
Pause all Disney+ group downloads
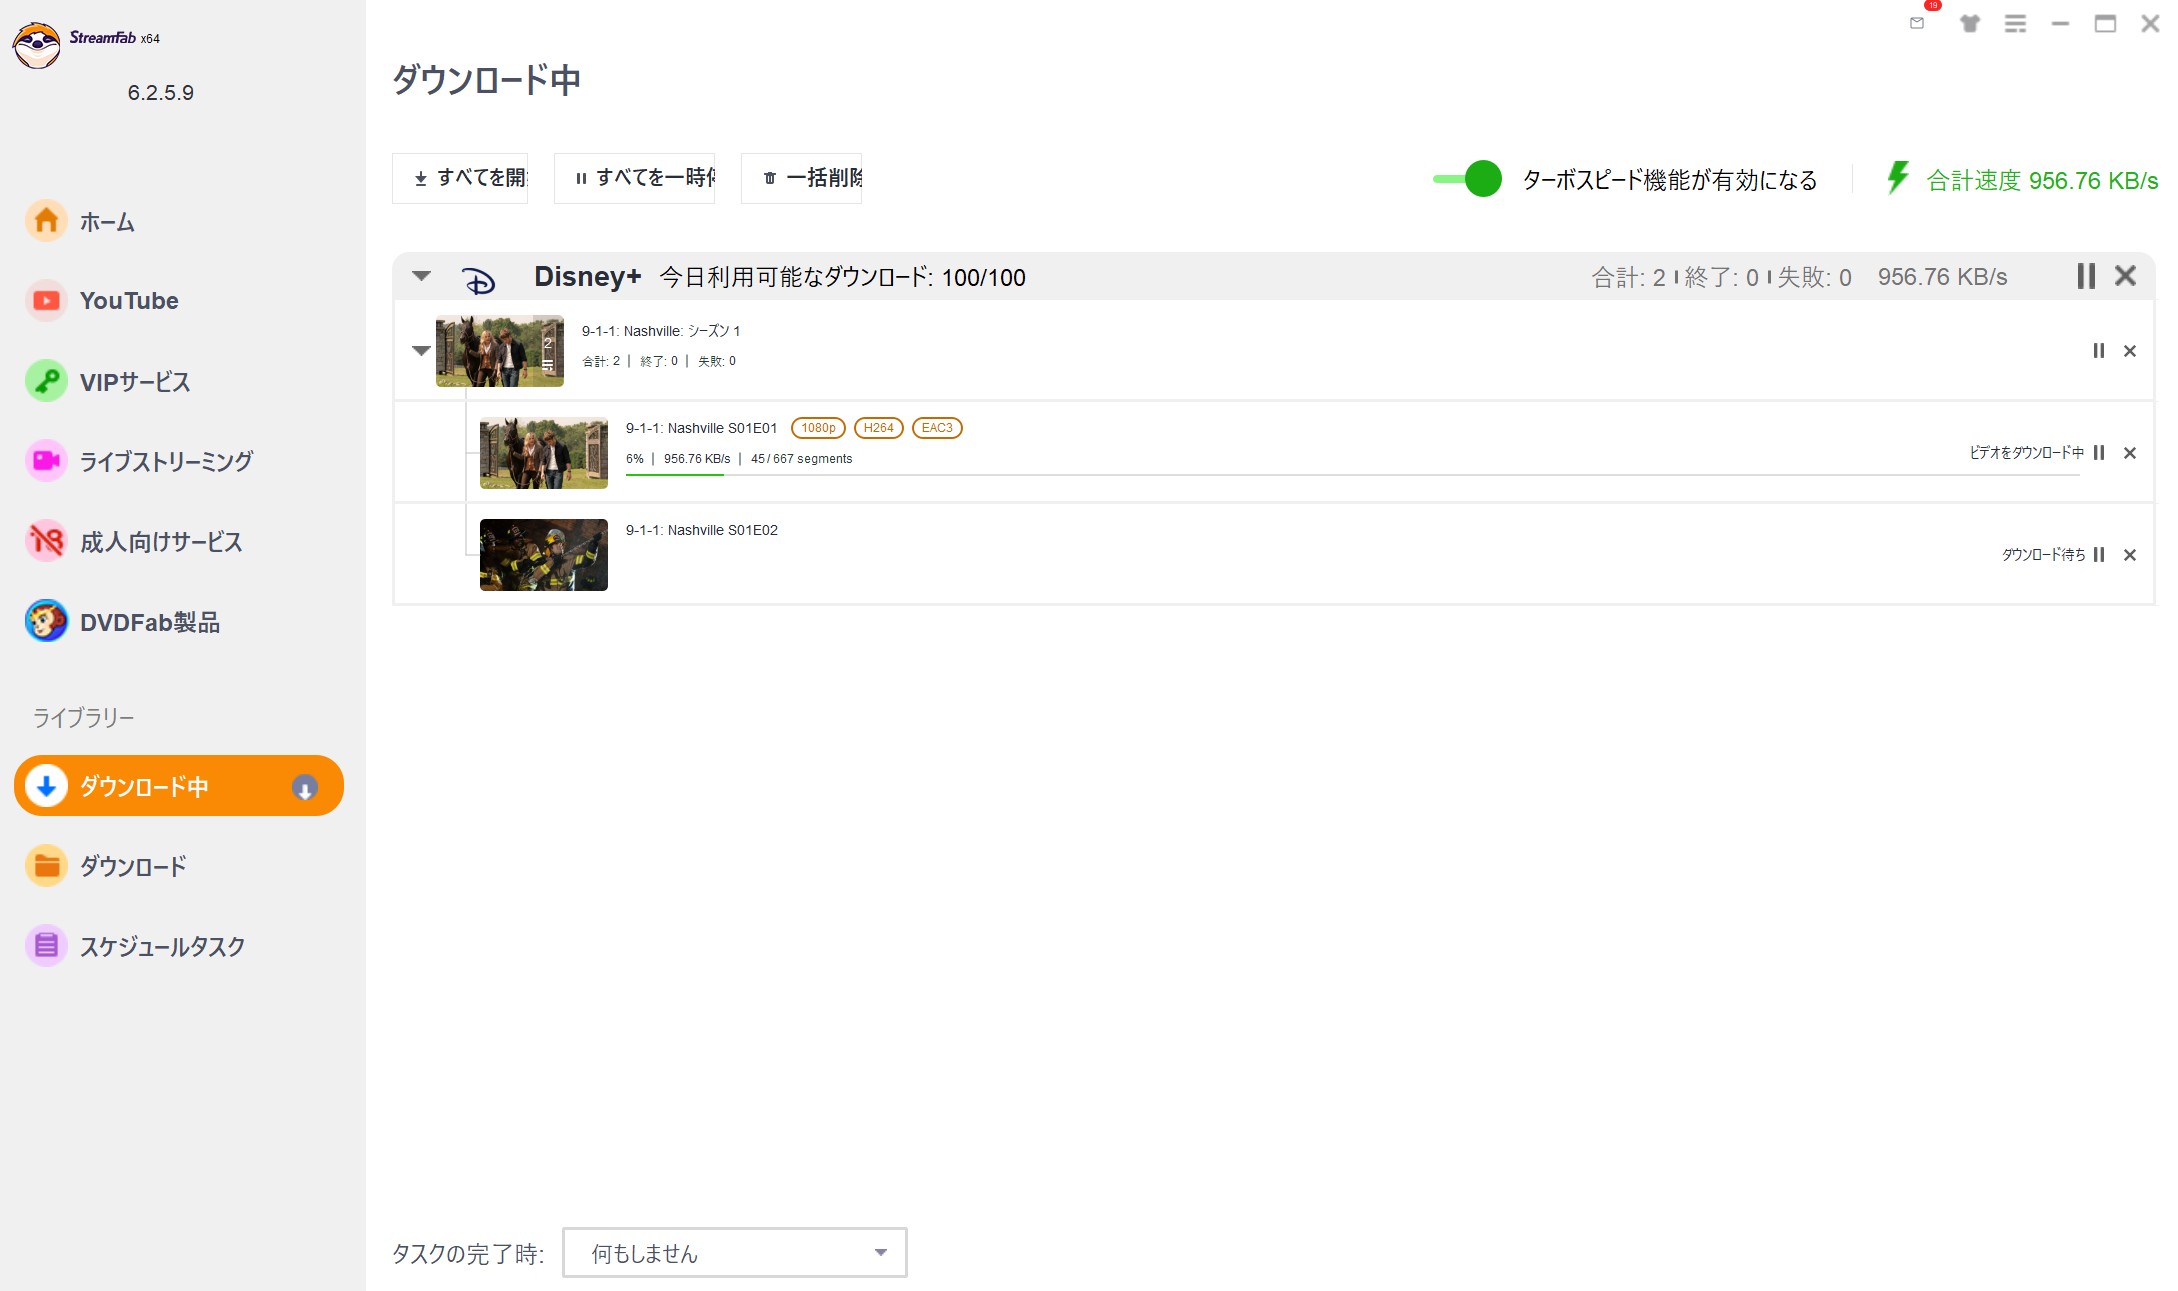2085,276
